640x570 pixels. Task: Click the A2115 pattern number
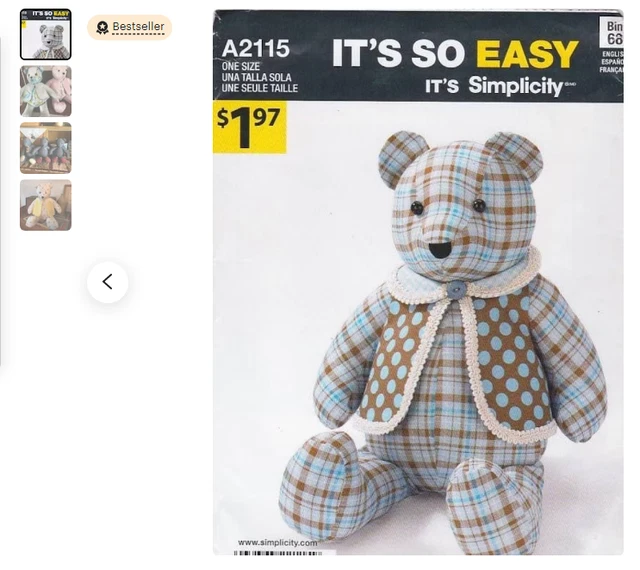[256, 49]
